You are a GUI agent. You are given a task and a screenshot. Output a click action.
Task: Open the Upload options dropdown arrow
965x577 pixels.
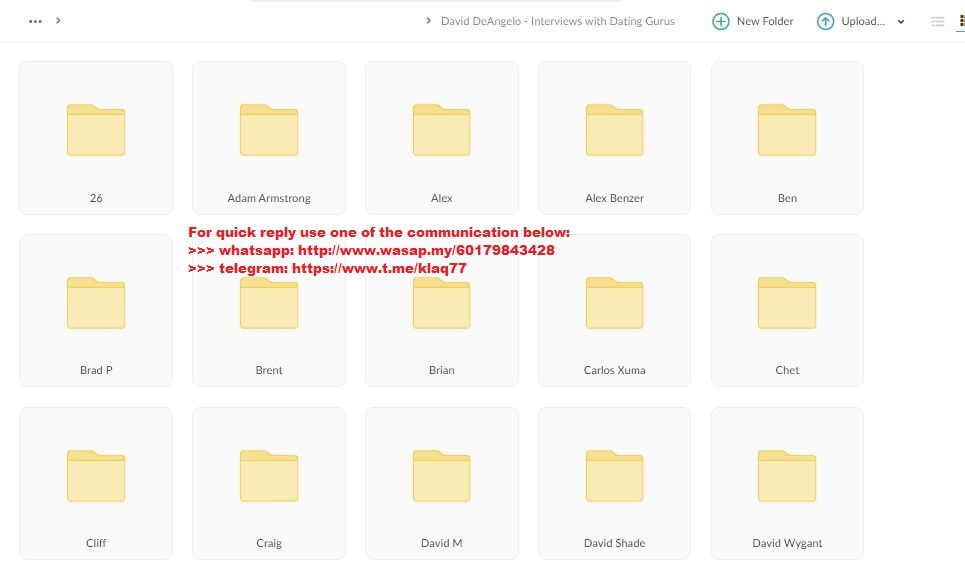[x=901, y=22]
